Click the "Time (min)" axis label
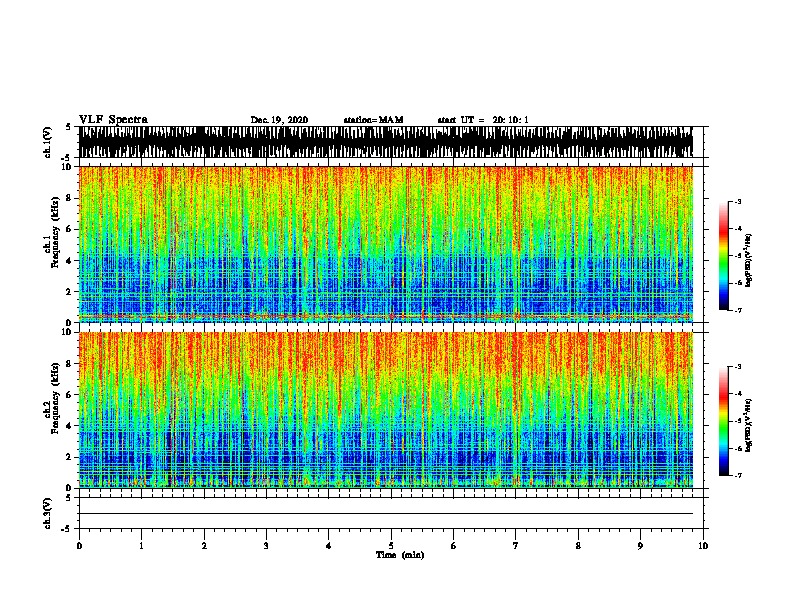 [400, 555]
